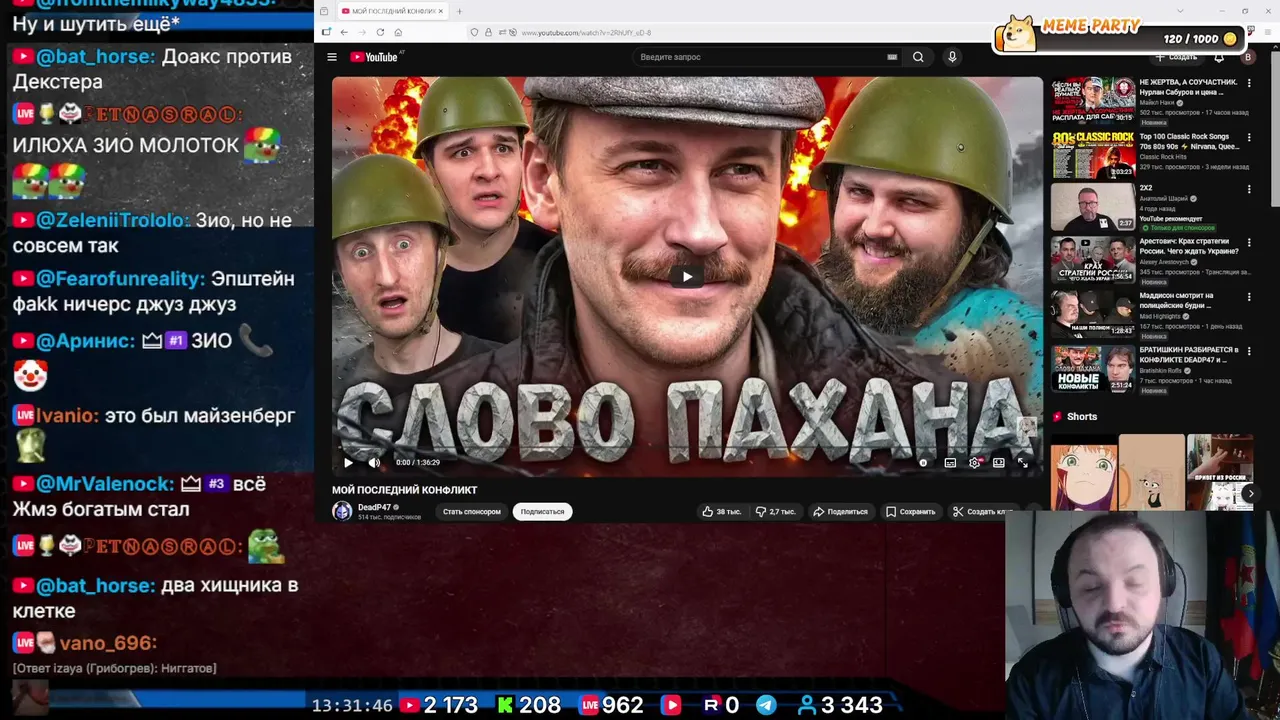Save the video with 'Сохранить'

pyautogui.click(x=910, y=511)
